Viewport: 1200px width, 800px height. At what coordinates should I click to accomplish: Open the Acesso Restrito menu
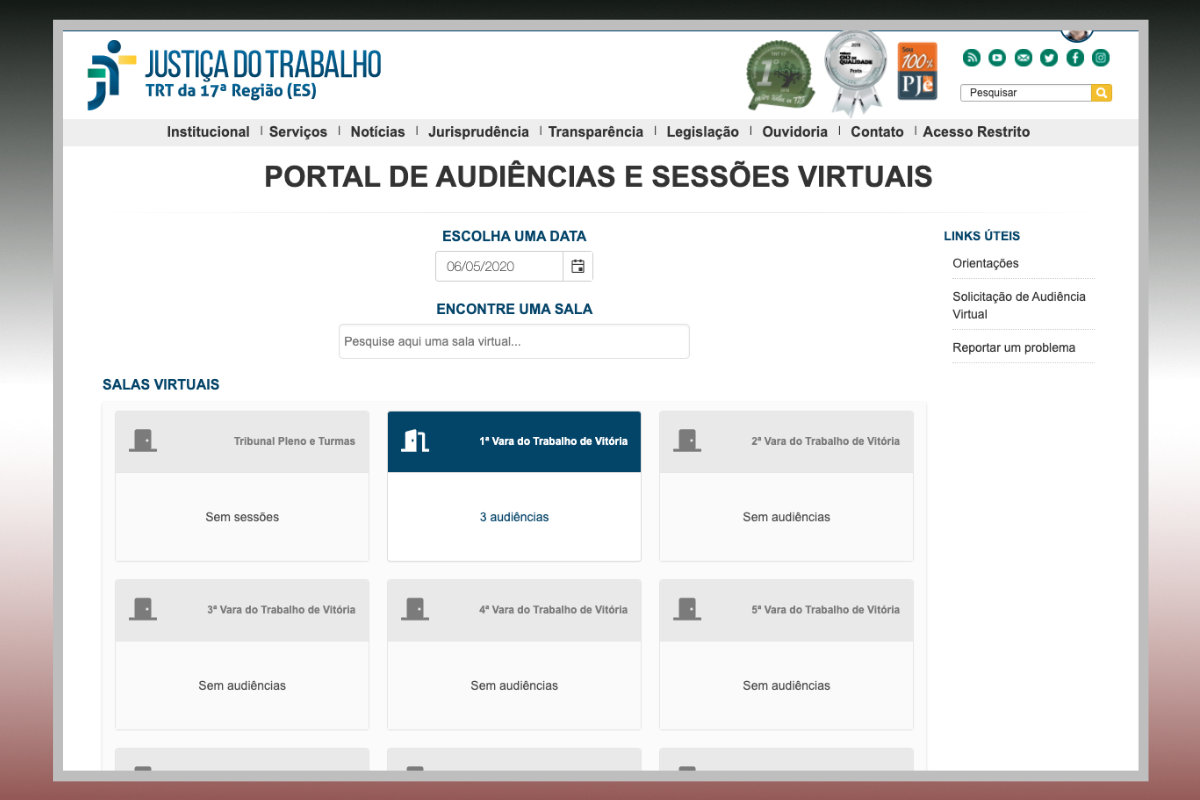click(x=976, y=132)
